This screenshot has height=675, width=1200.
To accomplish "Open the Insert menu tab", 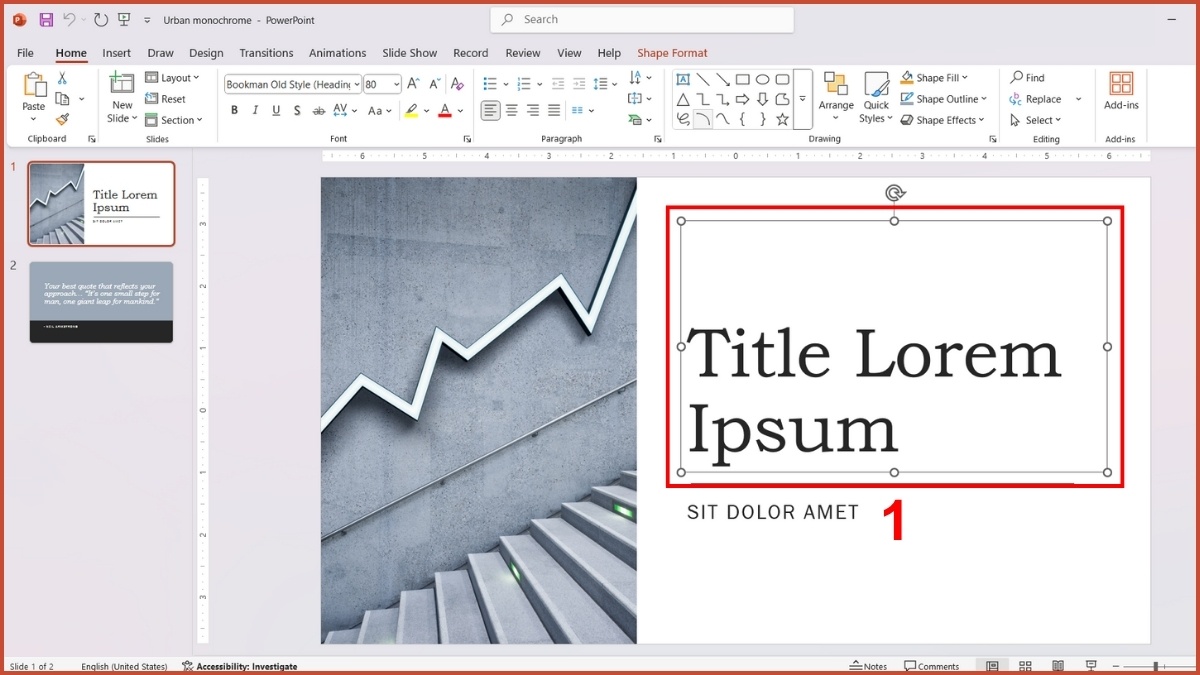I will [x=116, y=53].
